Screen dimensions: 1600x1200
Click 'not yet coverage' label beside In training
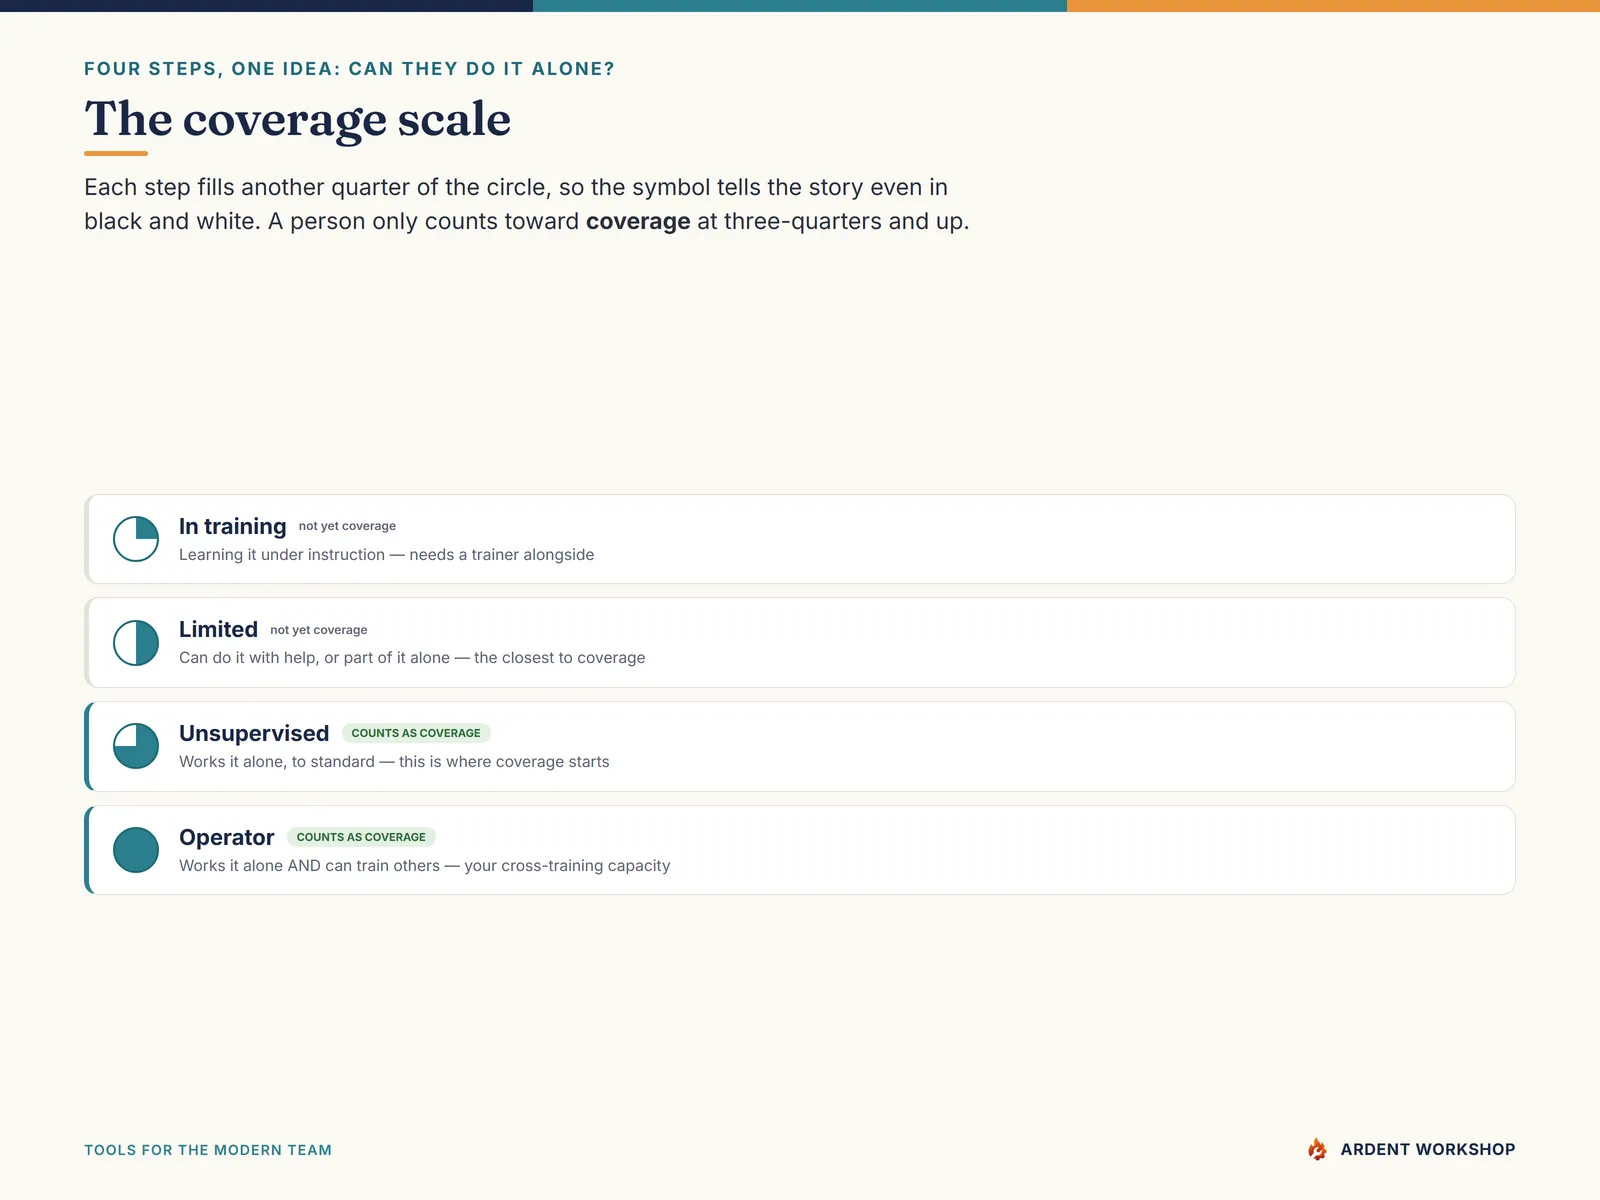point(347,526)
